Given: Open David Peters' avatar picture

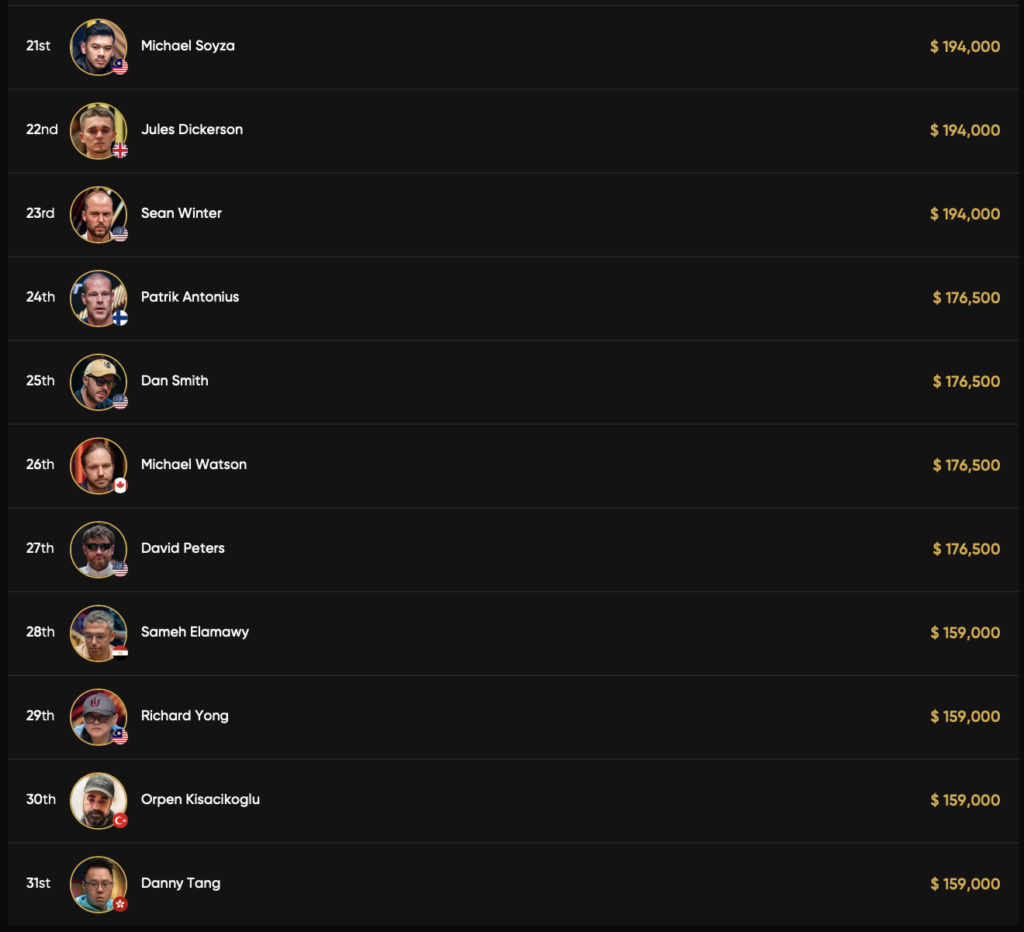Looking at the screenshot, I should (x=97, y=548).
